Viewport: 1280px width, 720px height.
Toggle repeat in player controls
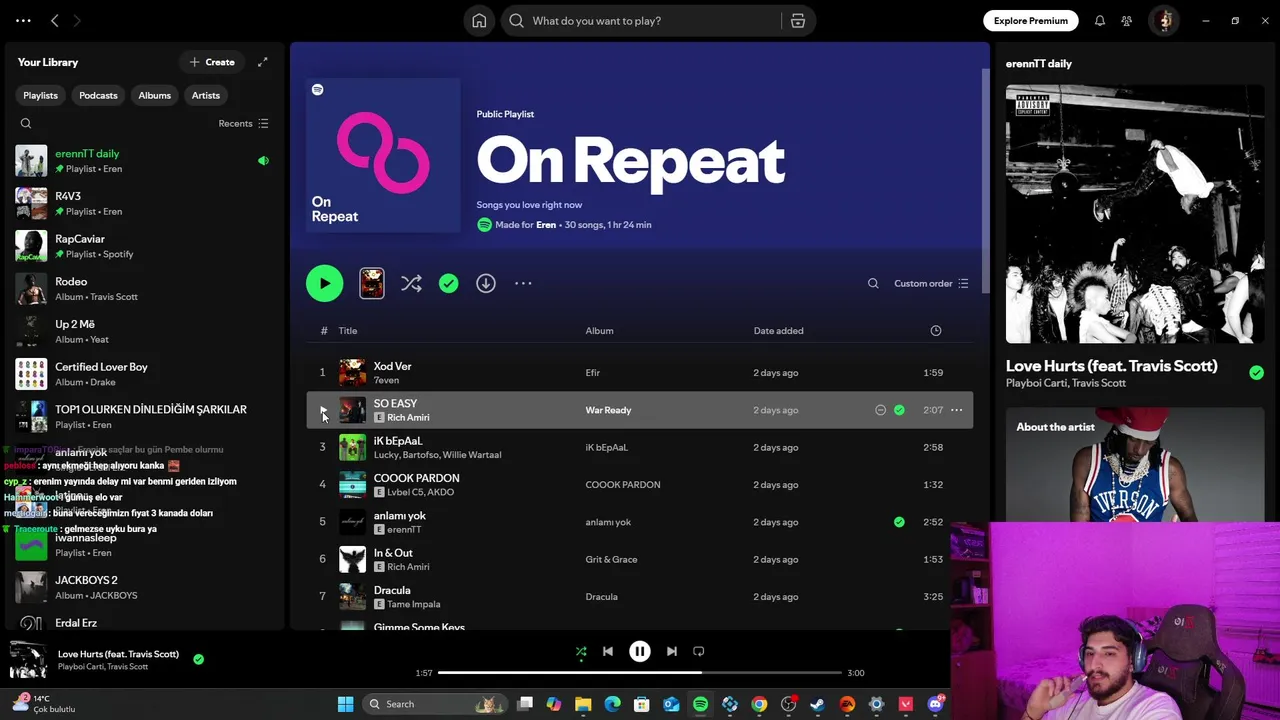click(x=699, y=651)
